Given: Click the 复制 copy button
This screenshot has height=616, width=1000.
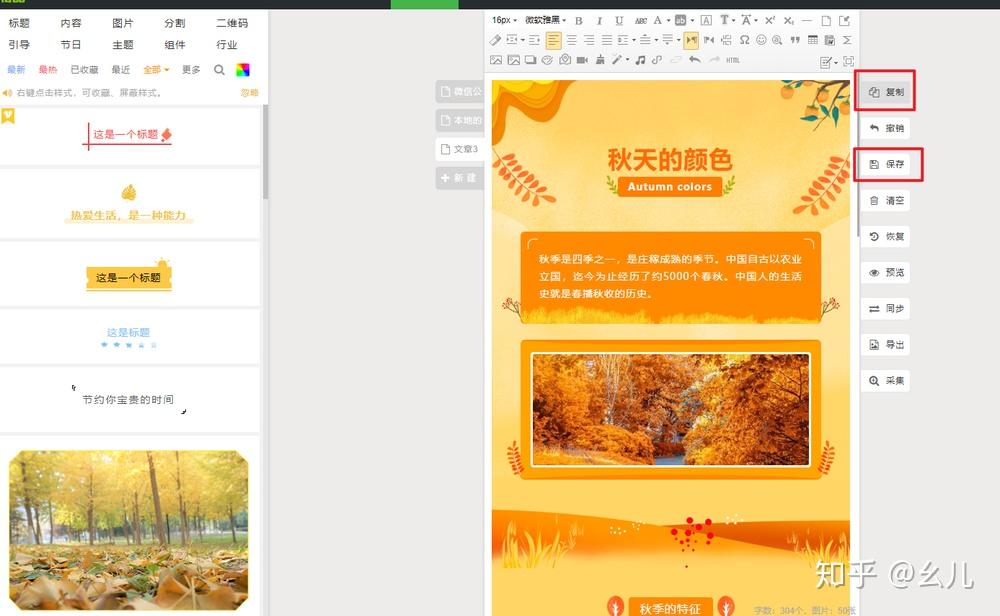Looking at the screenshot, I should [x=886, y=92].
